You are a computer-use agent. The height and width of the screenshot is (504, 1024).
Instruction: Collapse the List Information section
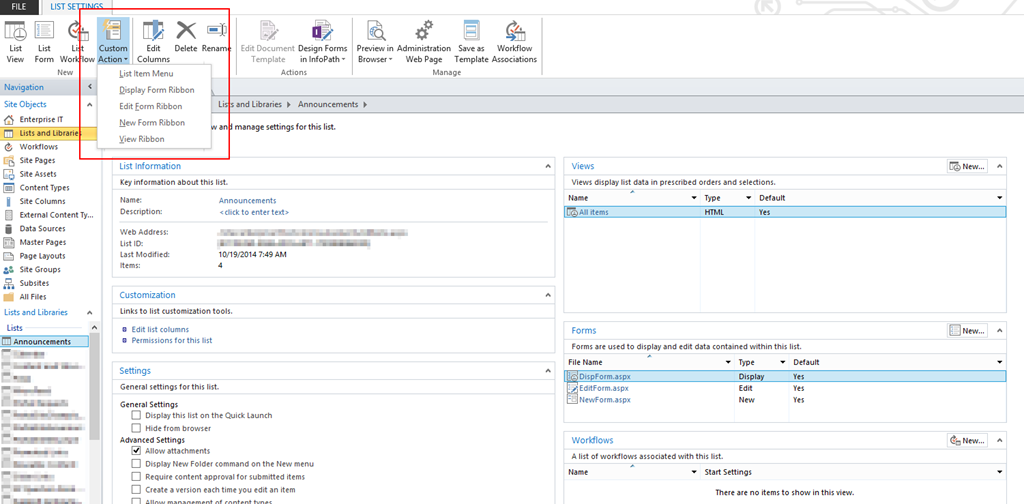(x=547, y=166)
